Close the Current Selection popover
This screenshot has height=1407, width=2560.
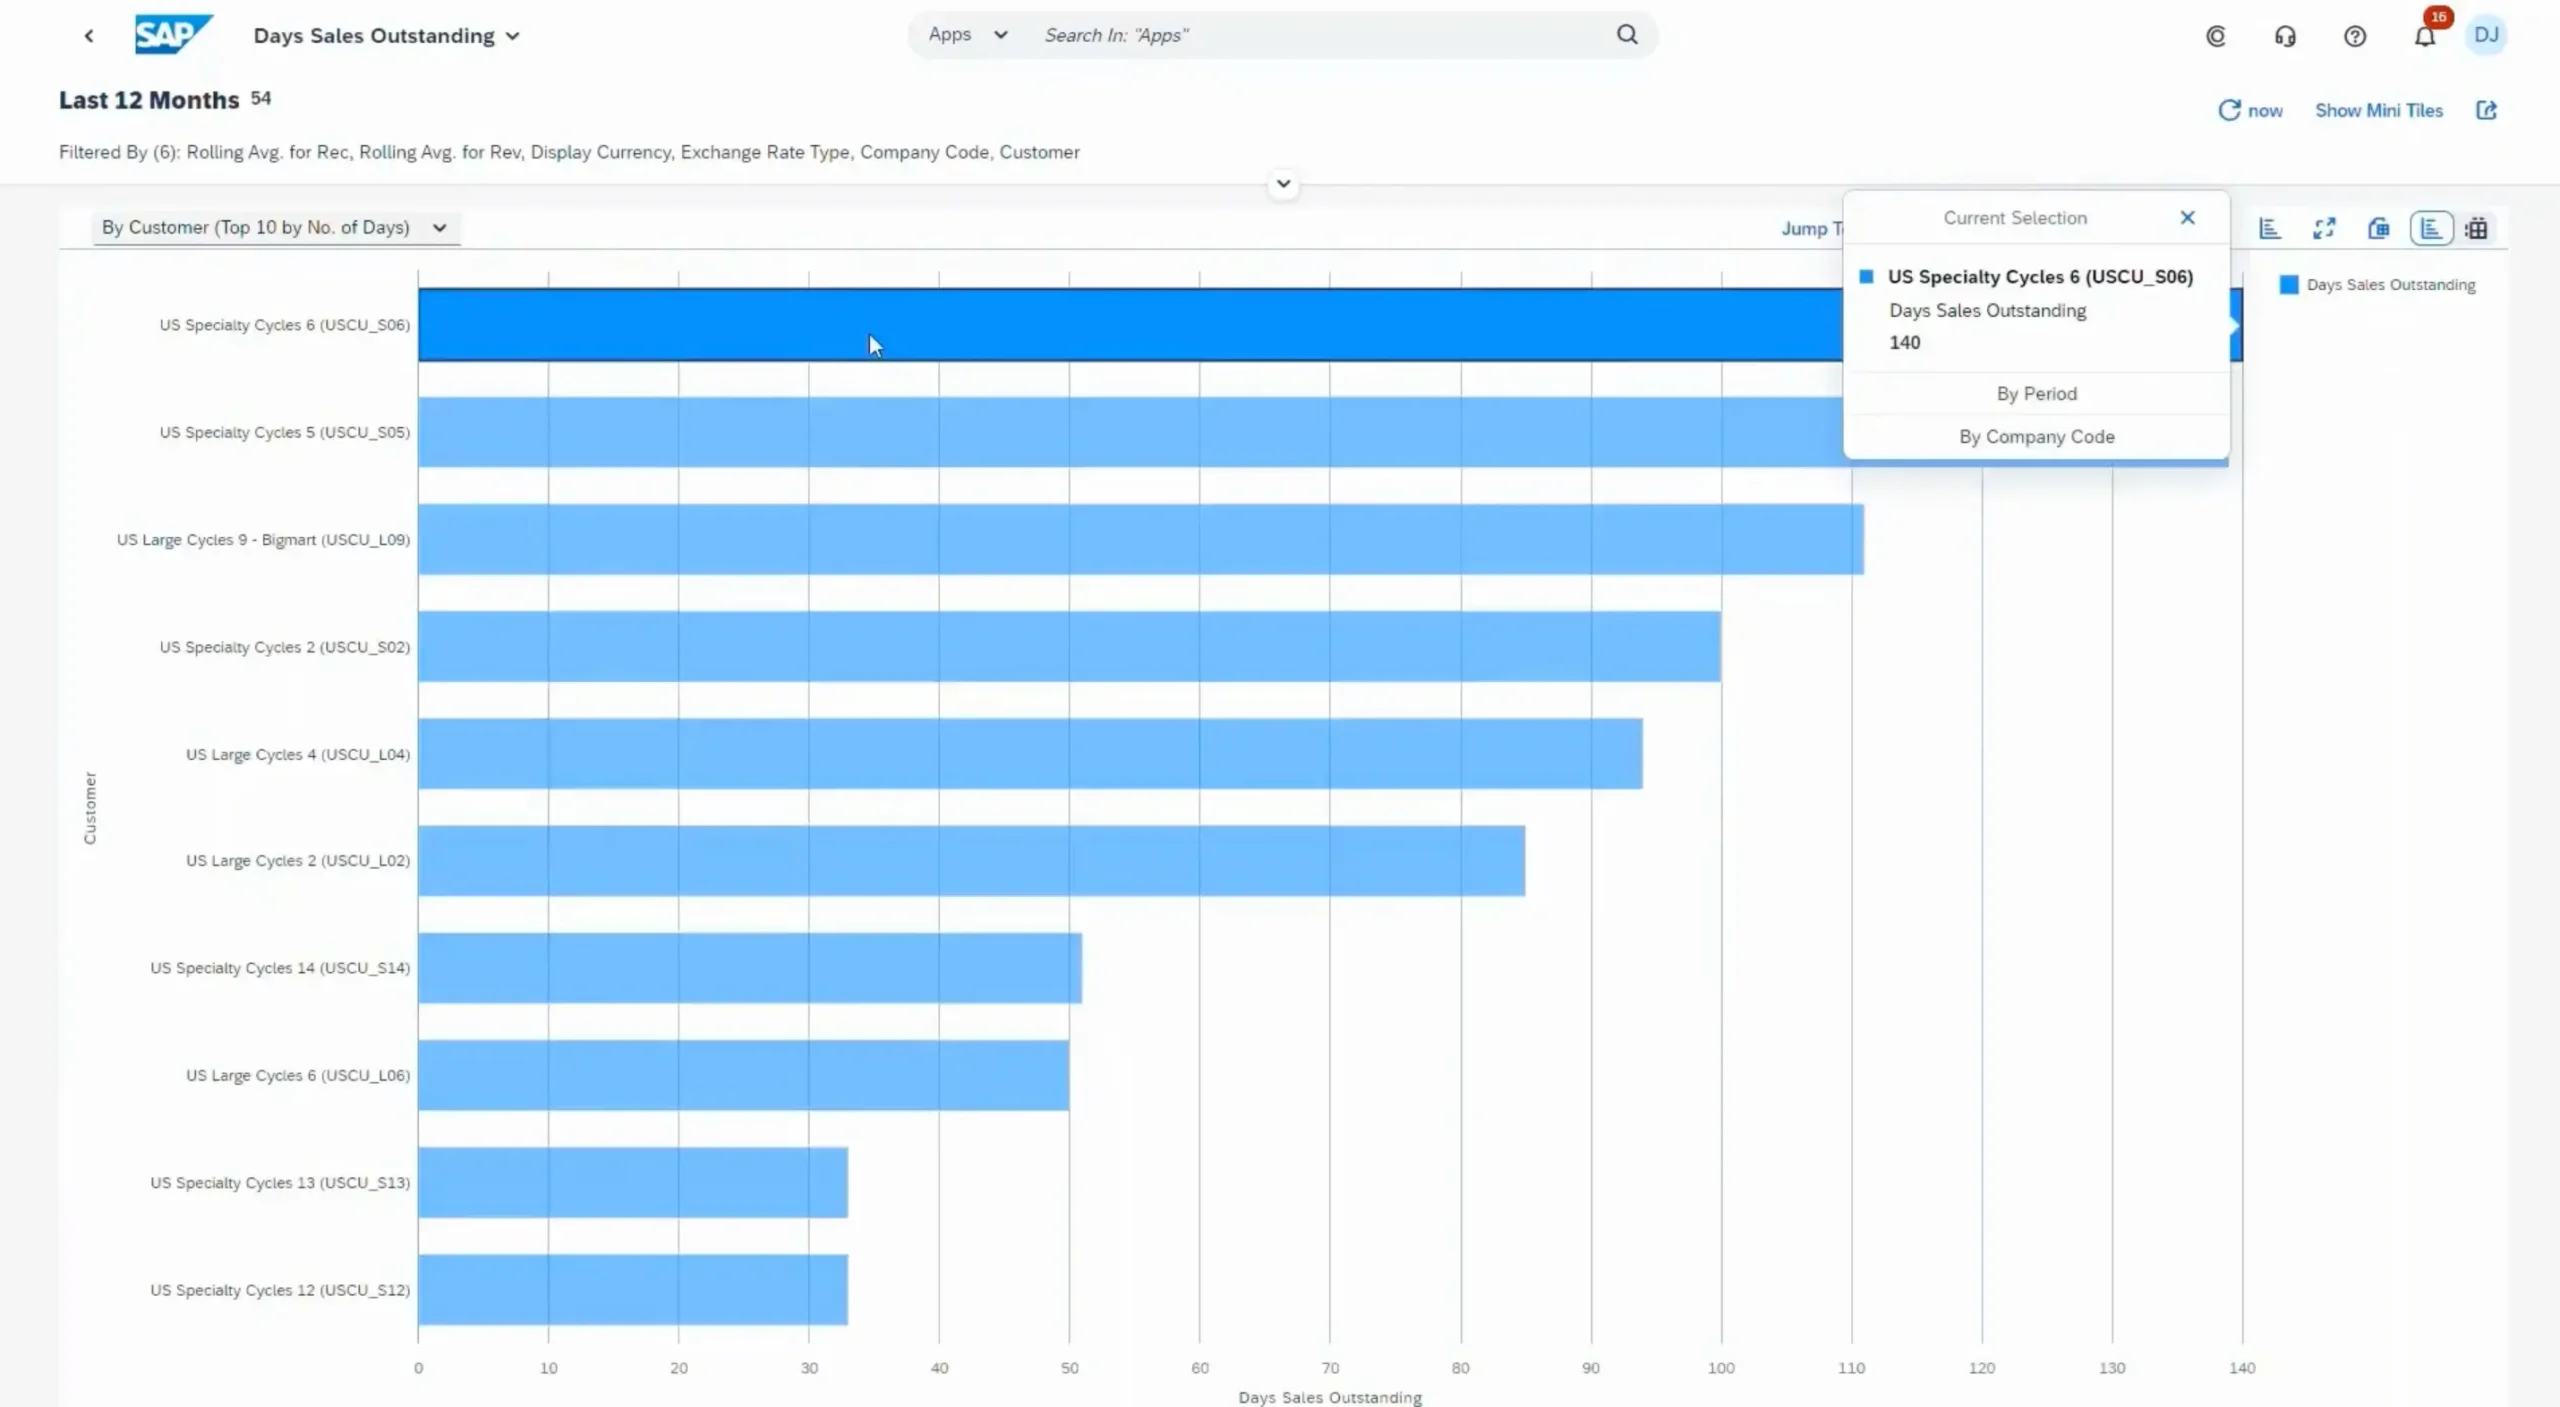tap(2188, 218)
